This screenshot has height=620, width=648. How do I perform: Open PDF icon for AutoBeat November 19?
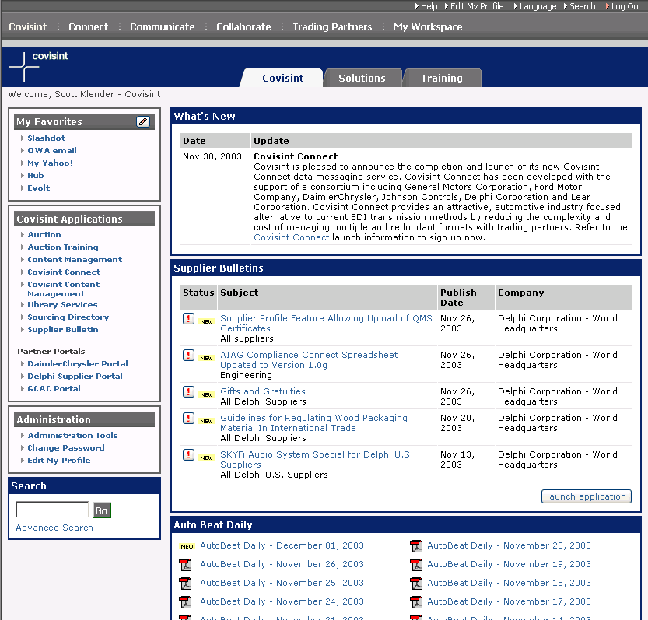point(416,564)
